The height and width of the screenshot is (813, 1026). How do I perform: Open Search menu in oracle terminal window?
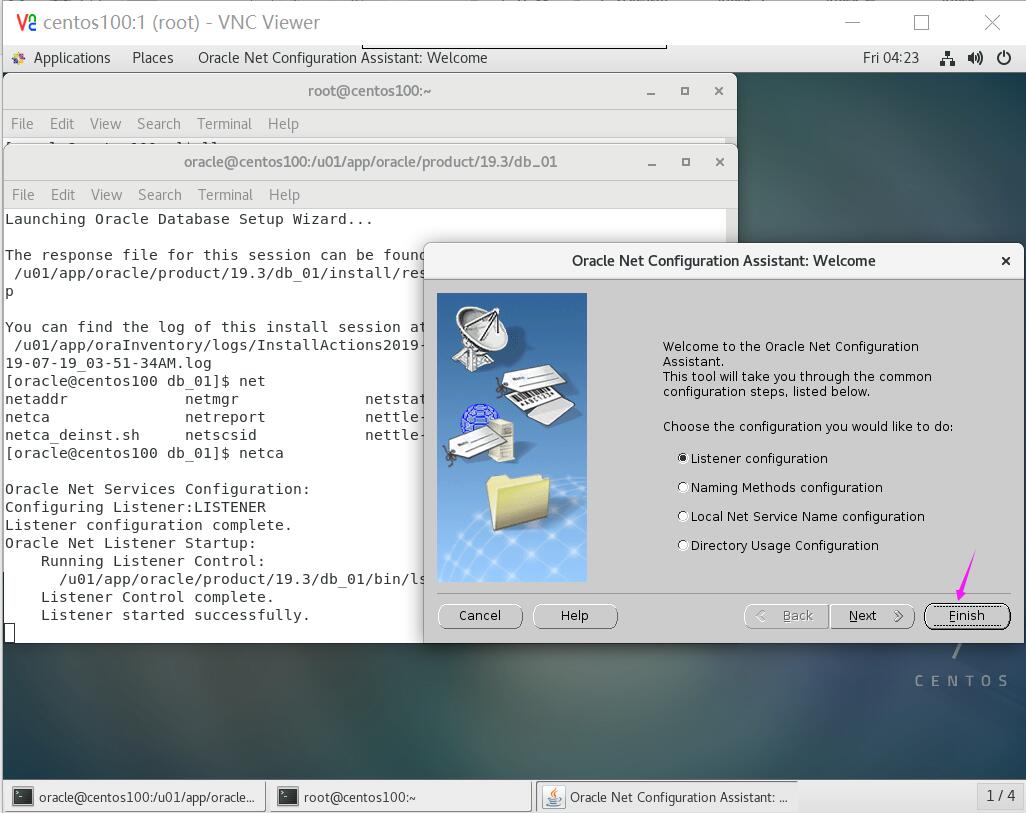tap(160, 194)
